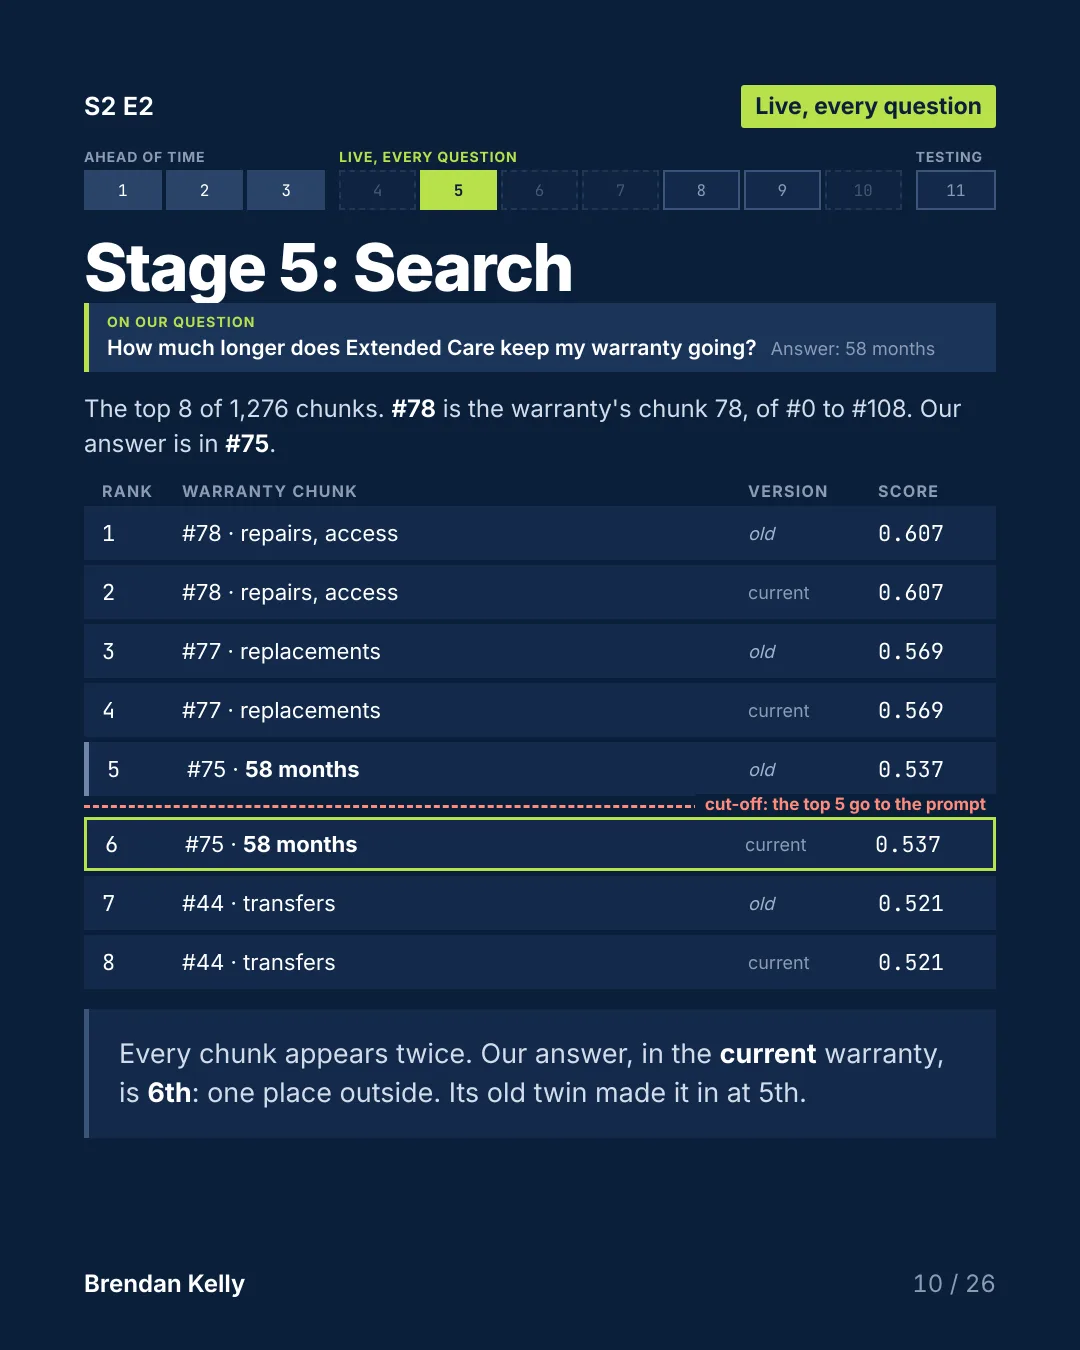Select dashed stage 6 box
Image resolution: width=1080 pixels, height=1350 pixels.
(x=539, y=190)
